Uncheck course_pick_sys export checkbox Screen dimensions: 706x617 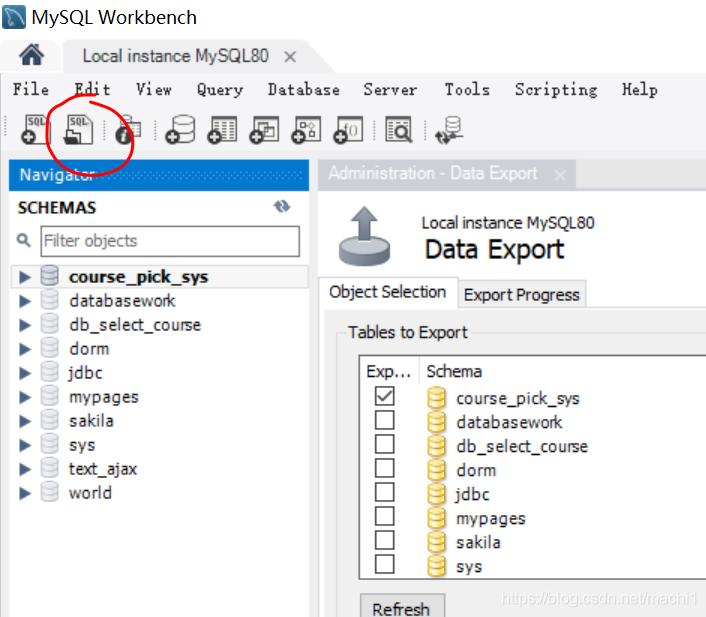(x=385, y=396)
